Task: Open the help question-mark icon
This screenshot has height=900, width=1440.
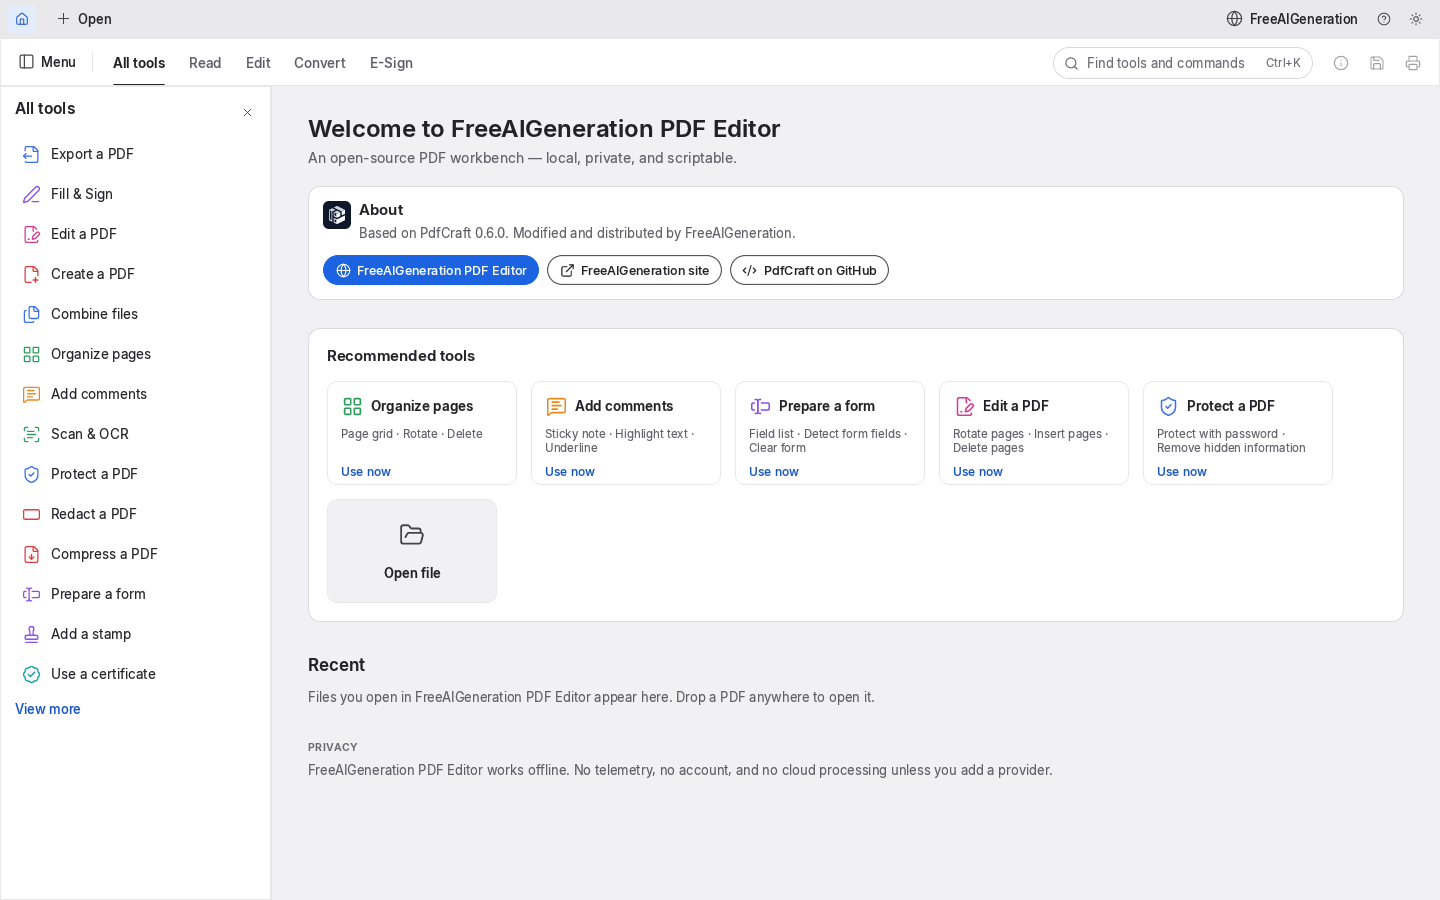Action: pos(1384,19)
